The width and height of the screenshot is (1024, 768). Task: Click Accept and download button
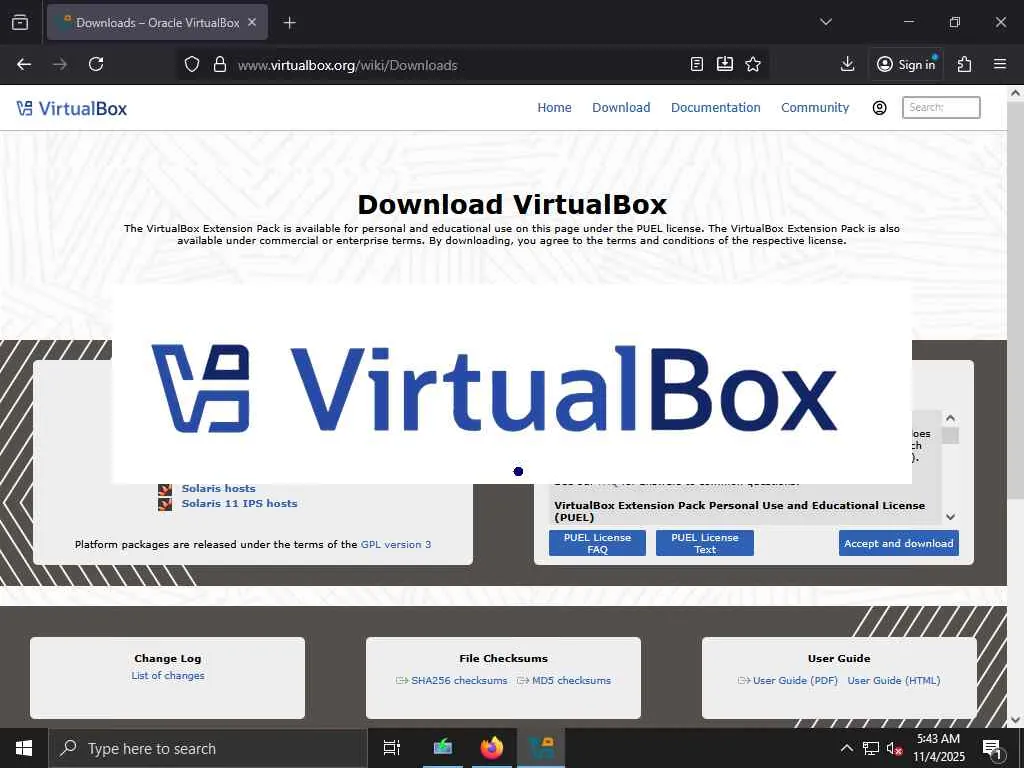[899, 543]
